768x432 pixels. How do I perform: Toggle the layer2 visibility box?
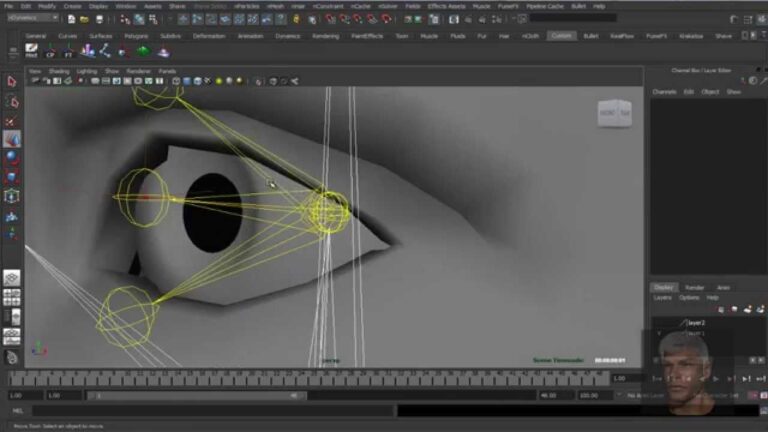(660, 324)
